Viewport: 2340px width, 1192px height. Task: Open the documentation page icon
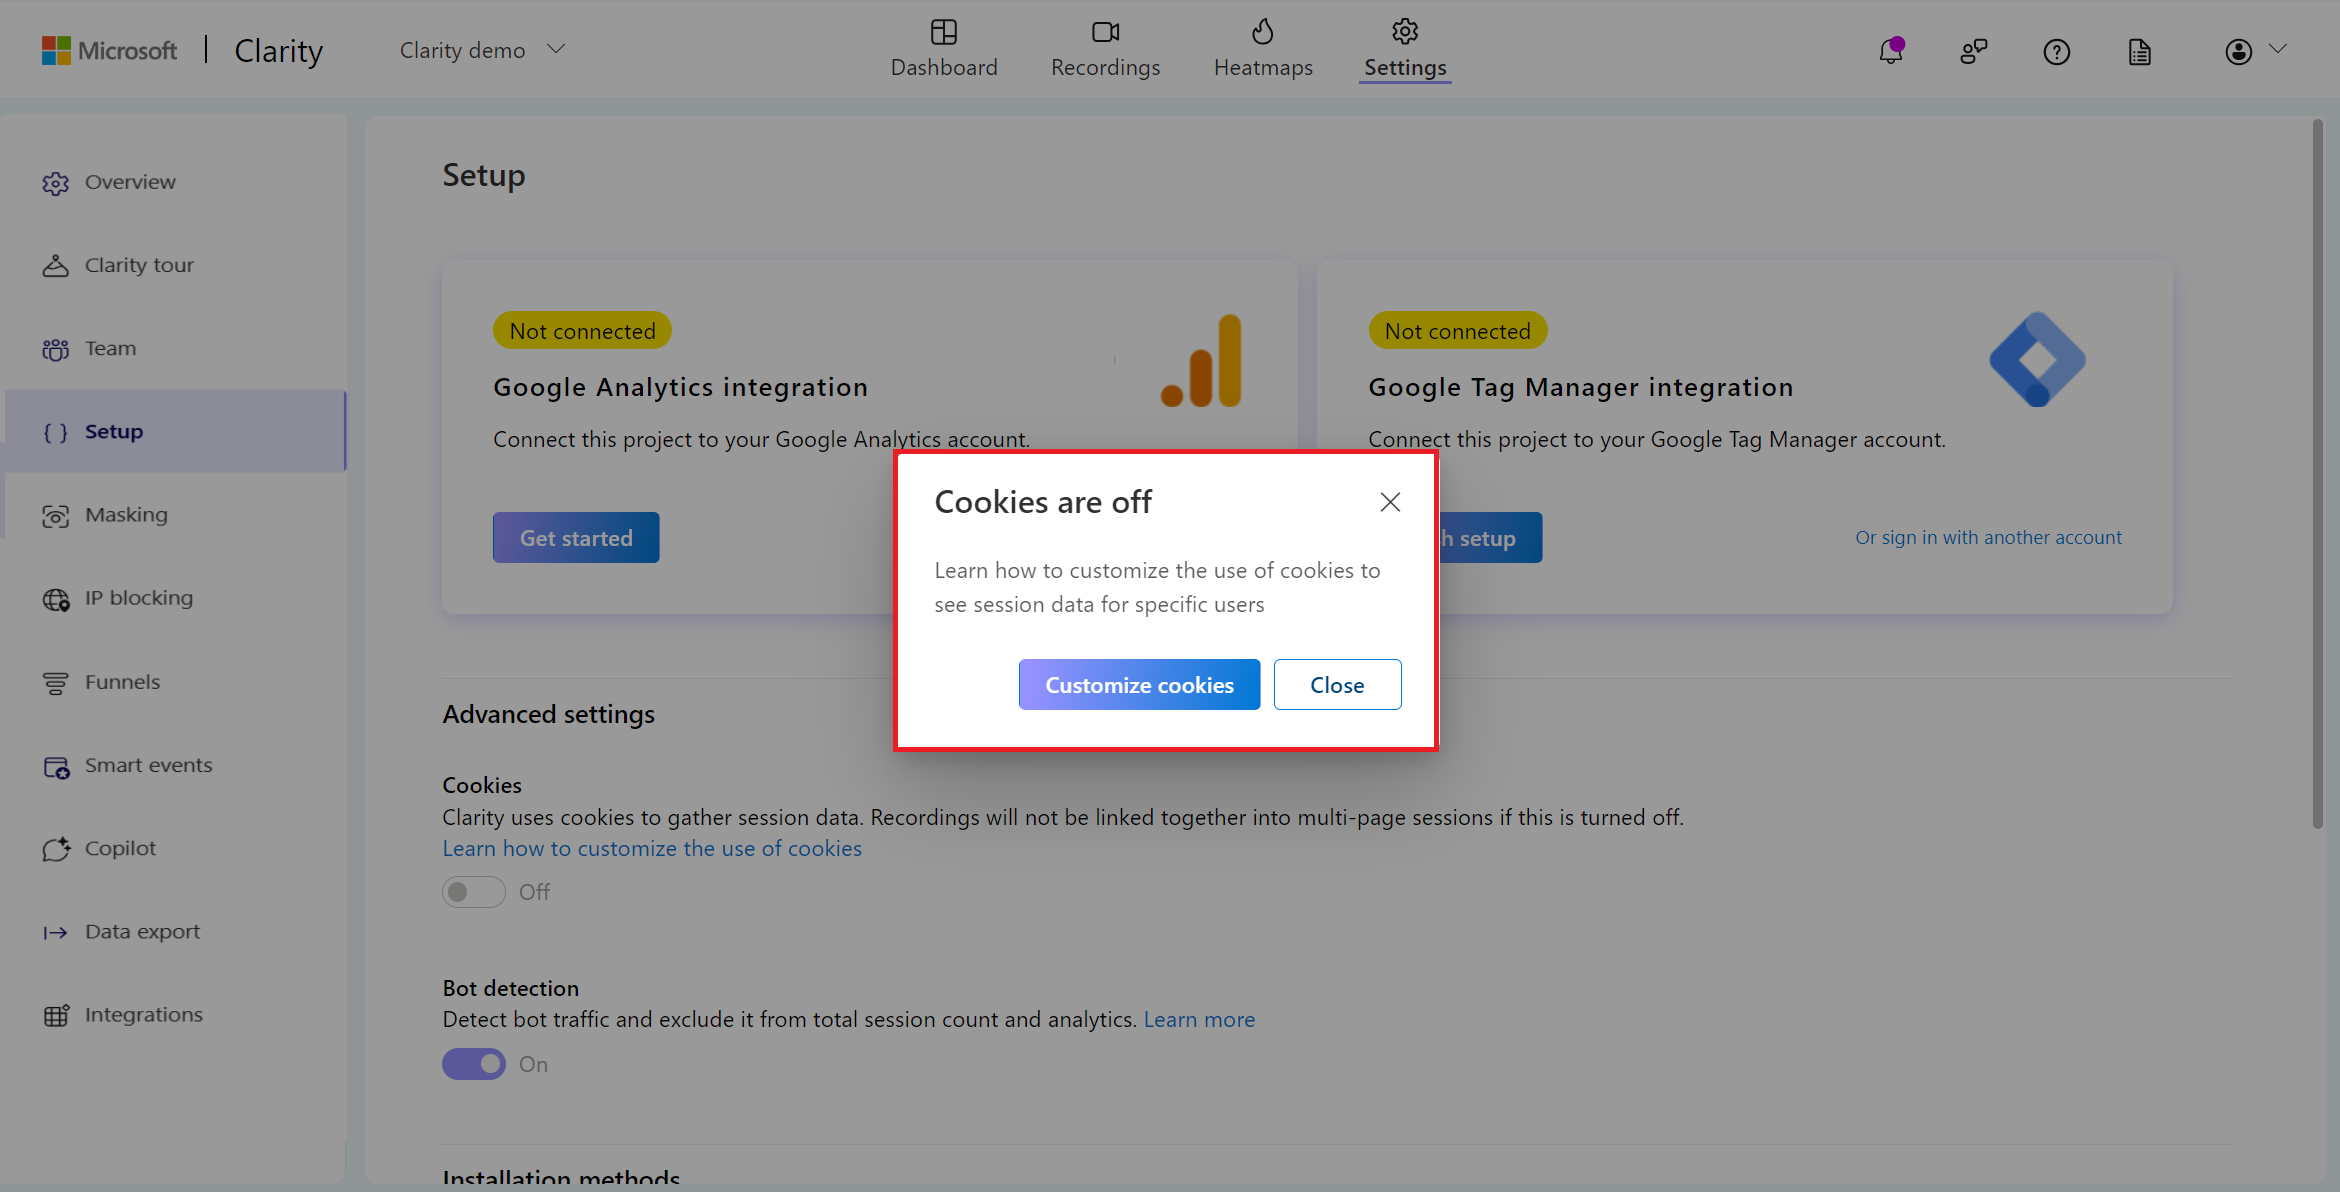[x=2139, y=51]
